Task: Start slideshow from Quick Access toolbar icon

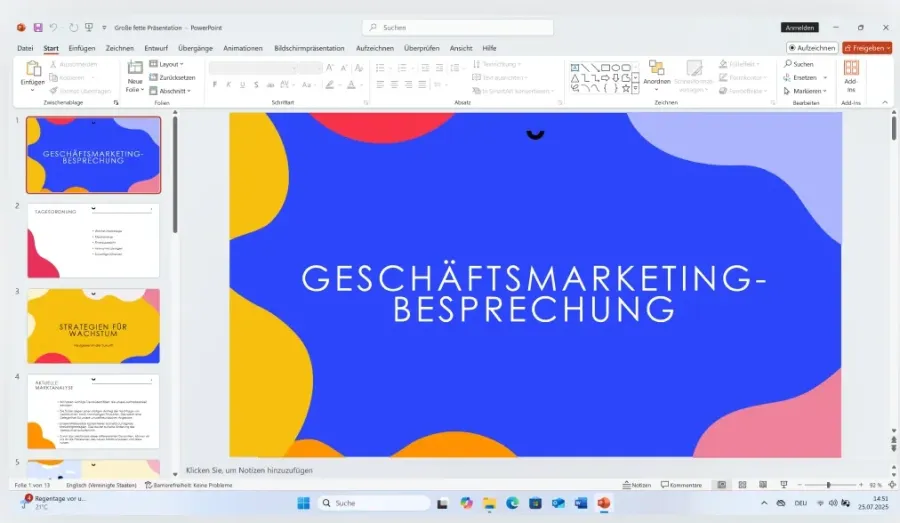Action: [x=89, y=28]
